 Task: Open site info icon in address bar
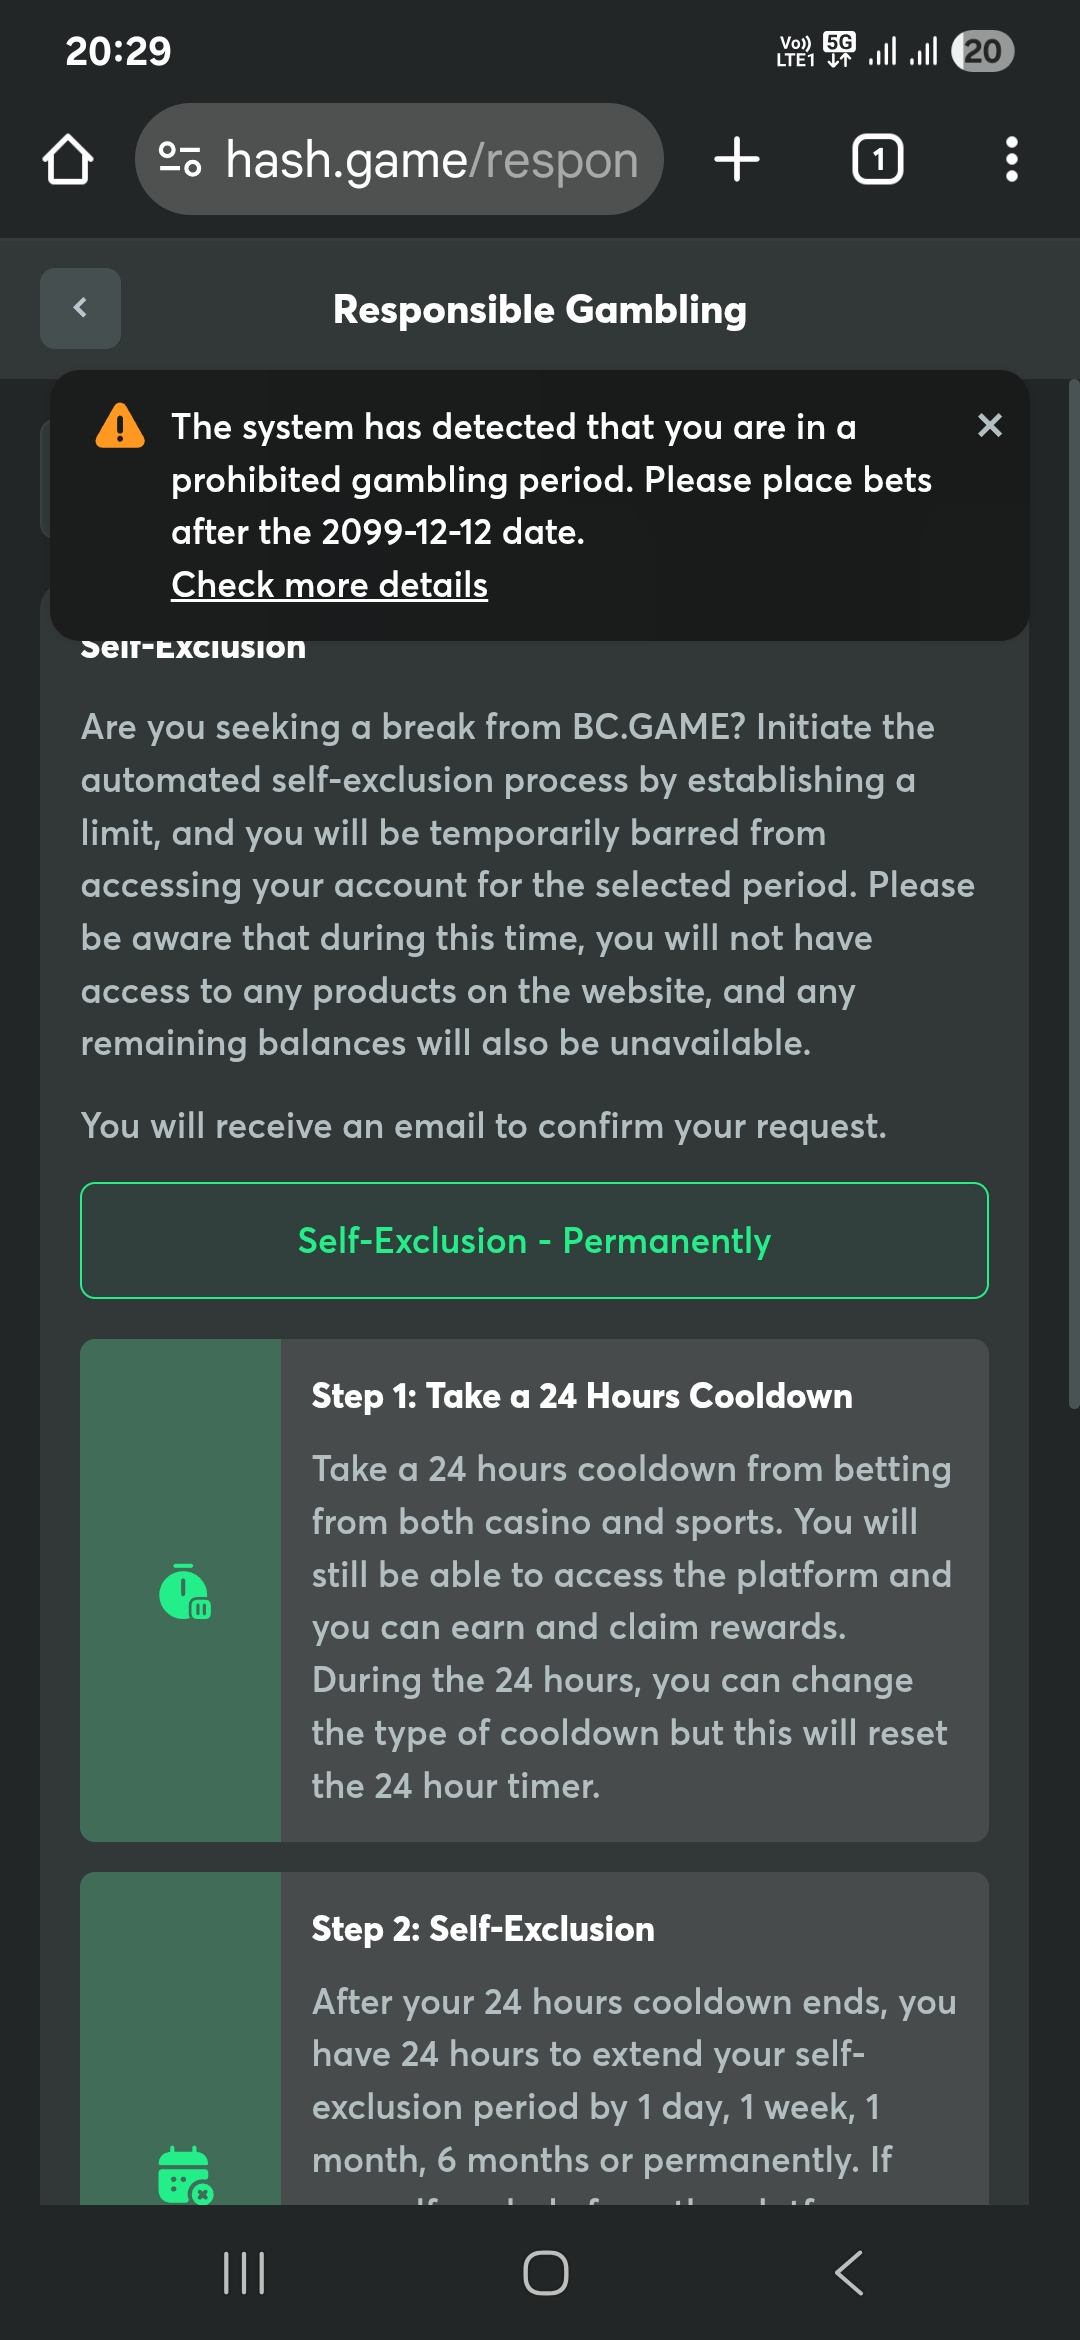pos(181,160)
